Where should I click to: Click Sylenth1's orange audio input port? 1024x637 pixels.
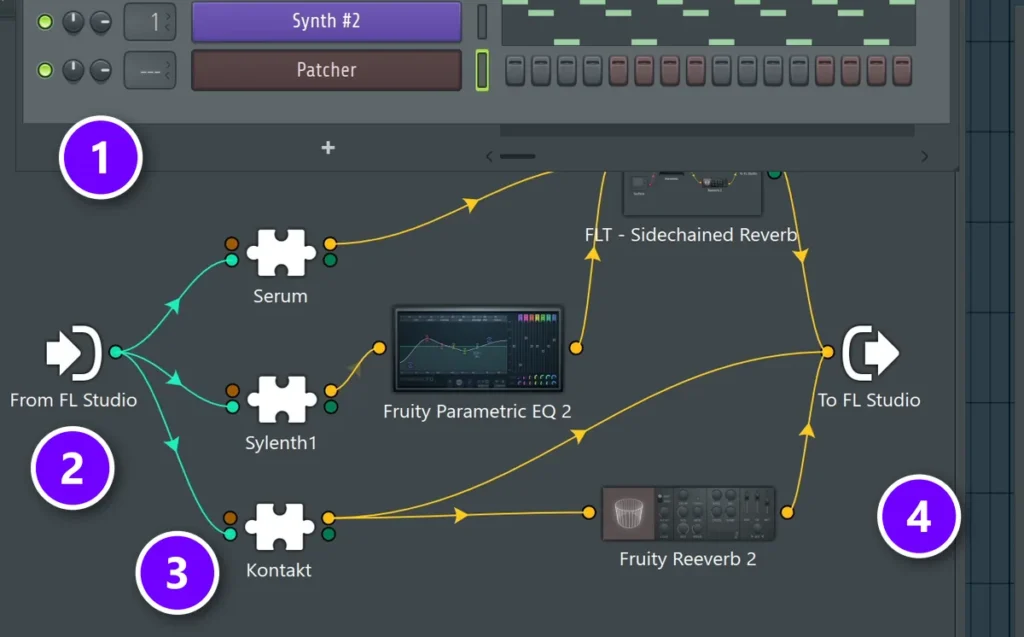click(232, 391)
